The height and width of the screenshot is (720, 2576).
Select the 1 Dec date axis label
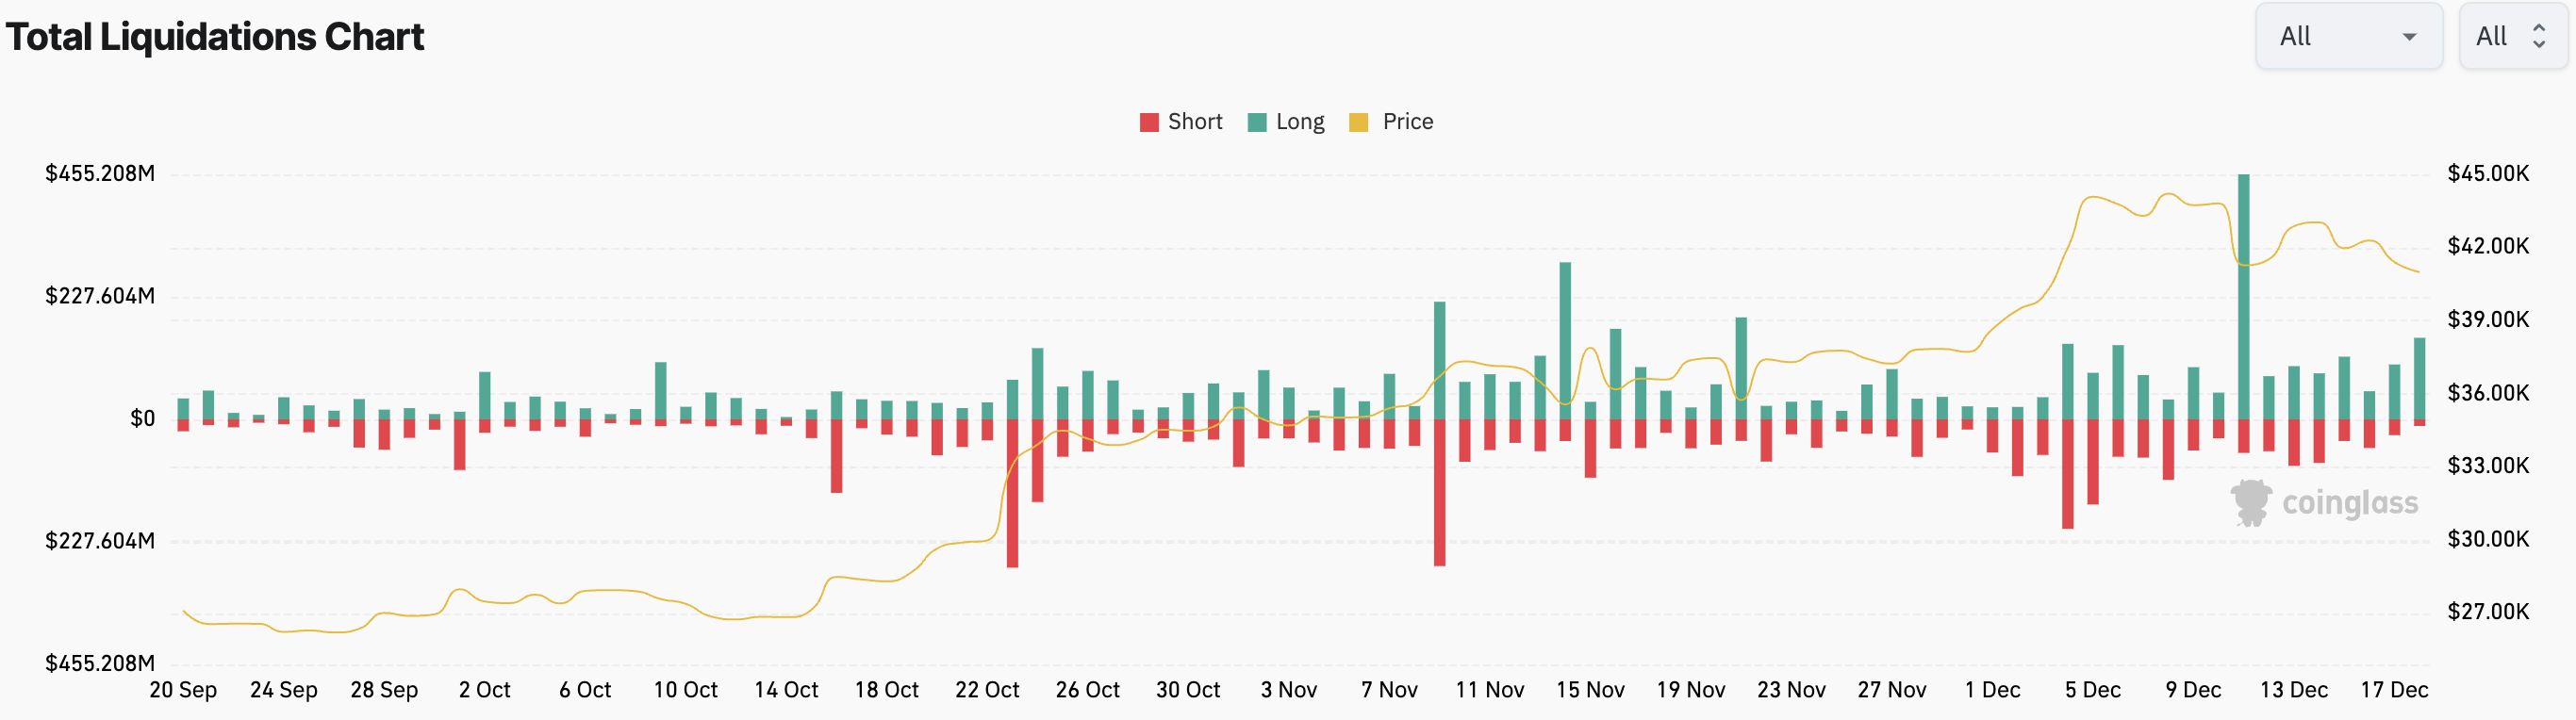coord(1992,690)
